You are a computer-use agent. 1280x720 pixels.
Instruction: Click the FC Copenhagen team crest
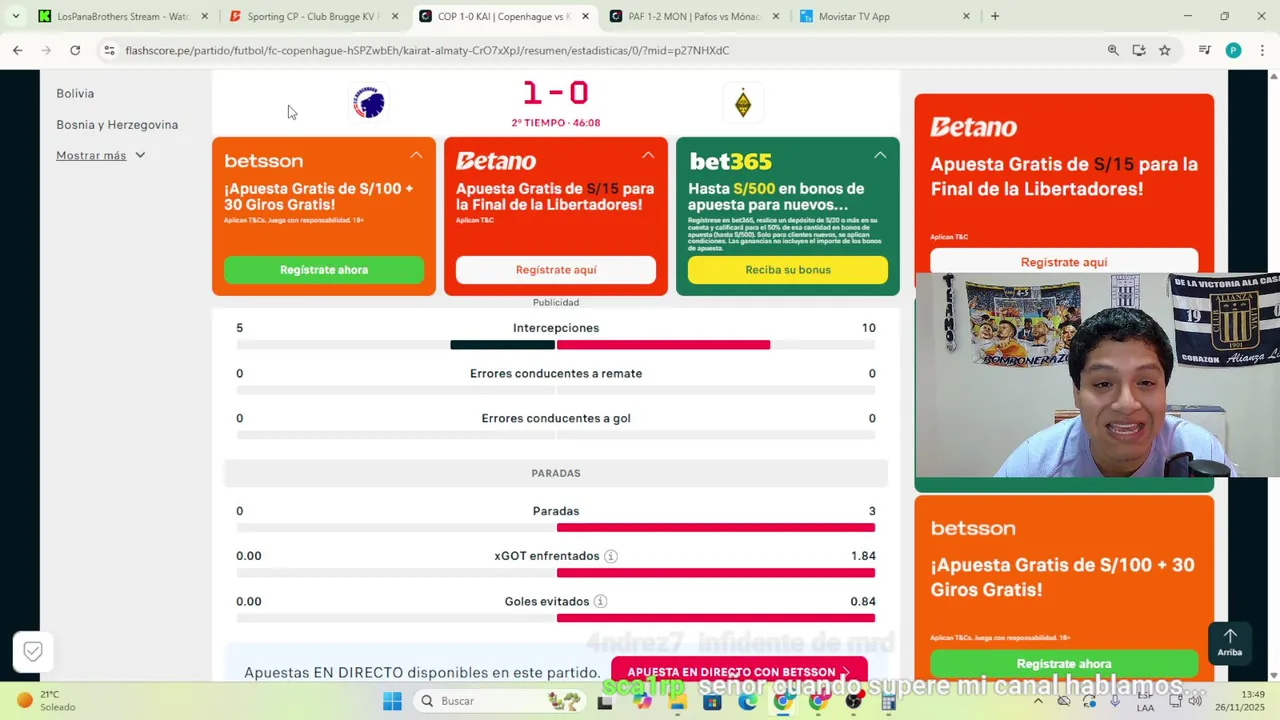(369, 102)
